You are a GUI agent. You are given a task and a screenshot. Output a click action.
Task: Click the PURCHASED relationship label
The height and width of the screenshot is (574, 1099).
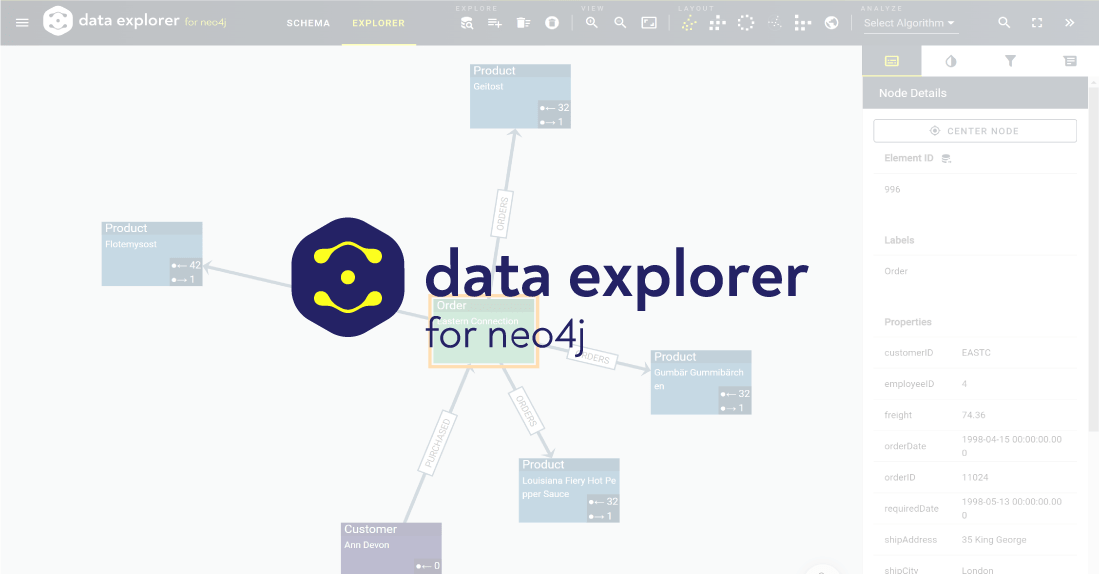[x=437, y=443]
